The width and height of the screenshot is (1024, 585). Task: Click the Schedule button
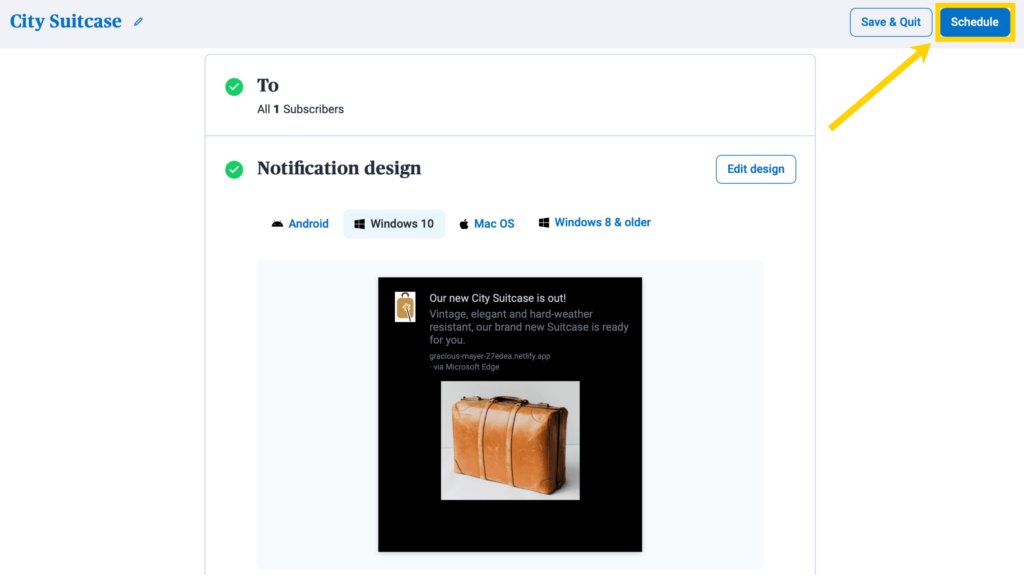click(x=974, y=22)
